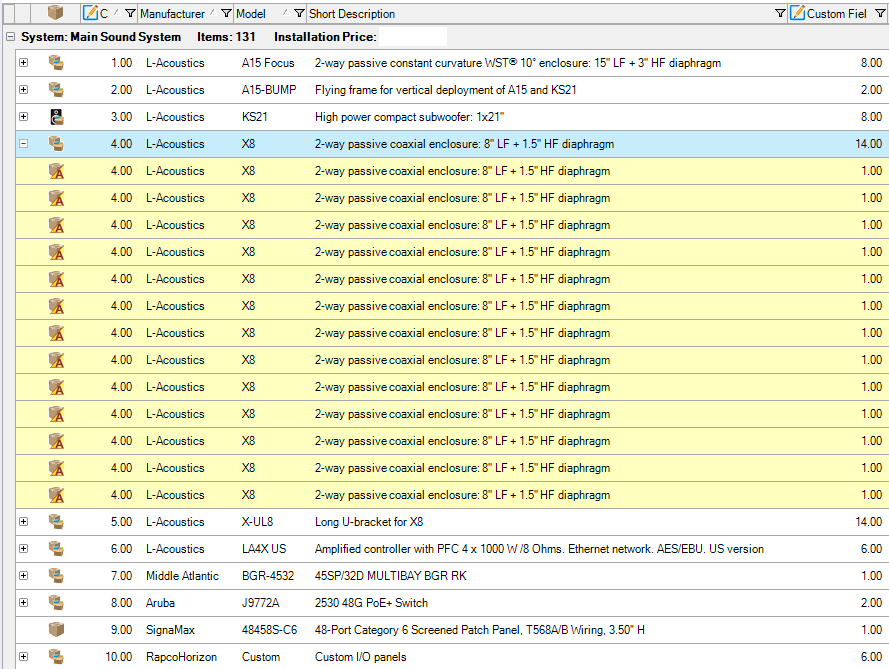
Task: Select the RapcoHorizon Custom I/O panels row
Action: [400, 657]
